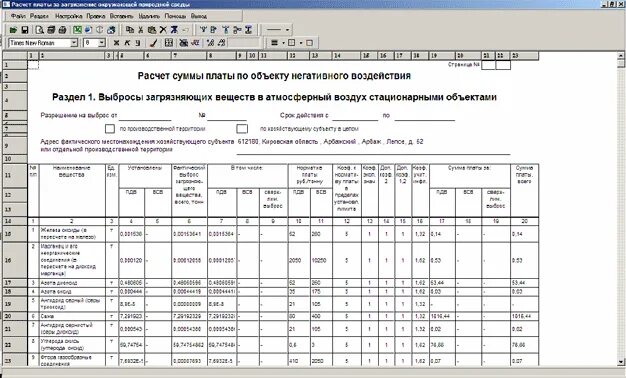Click the paintbrush format icon
The width and height of the screenshot is (626, 378).
tap(154, 43)
